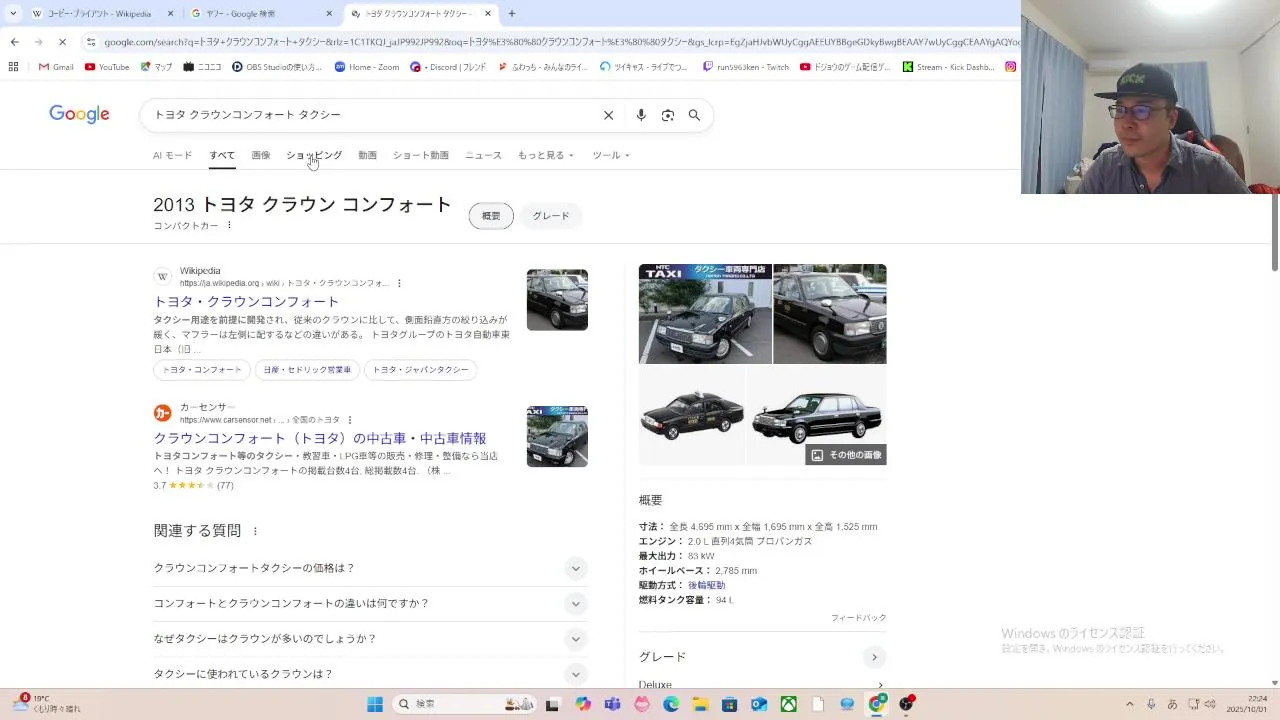1280x720 pixels.
Task: Switch to the ヤフー - Google 検索 tab
Action: 261,14
